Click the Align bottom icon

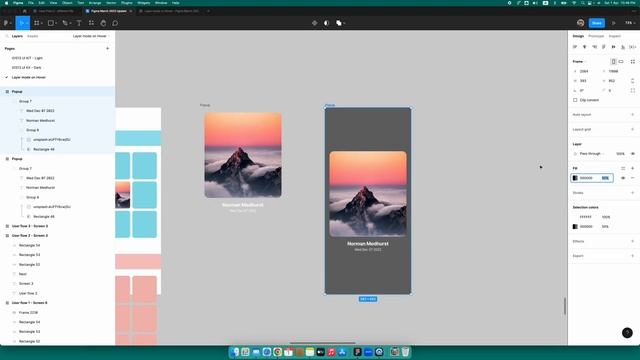pos(623,47)
